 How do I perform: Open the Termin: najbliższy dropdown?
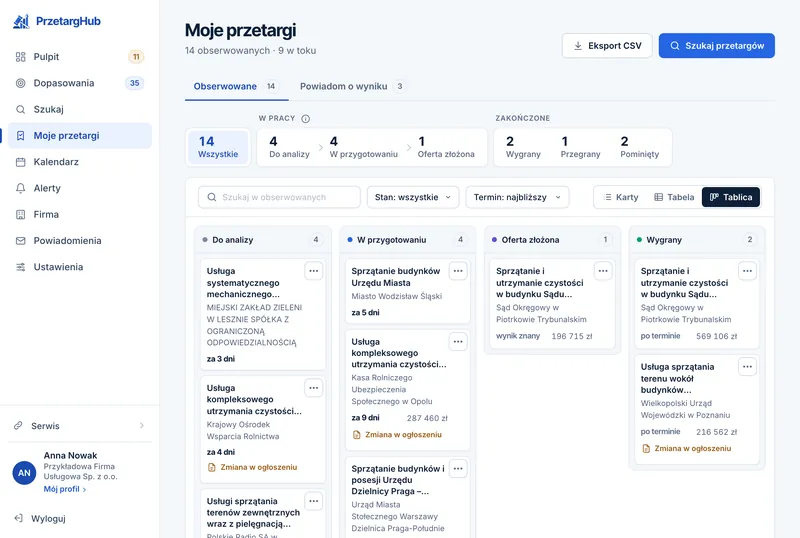coord(517,197)
